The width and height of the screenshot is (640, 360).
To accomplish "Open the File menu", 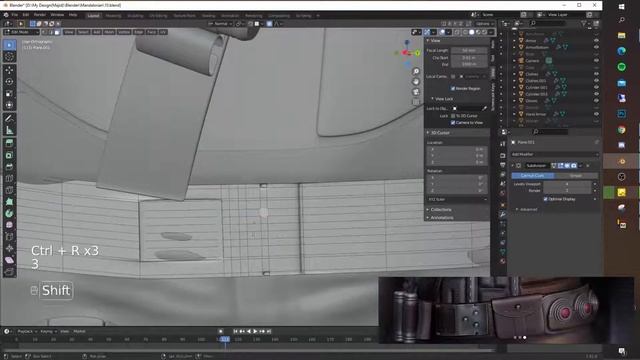I will coord(15,15).
